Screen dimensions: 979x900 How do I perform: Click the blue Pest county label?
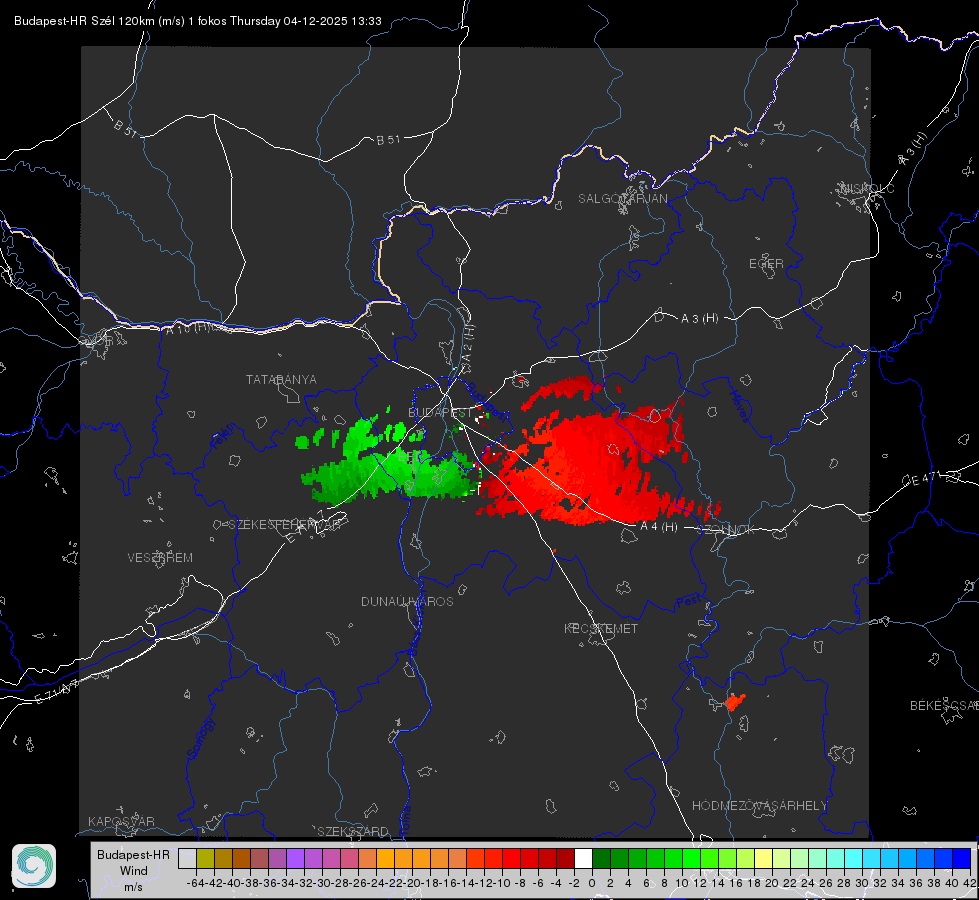688,602
